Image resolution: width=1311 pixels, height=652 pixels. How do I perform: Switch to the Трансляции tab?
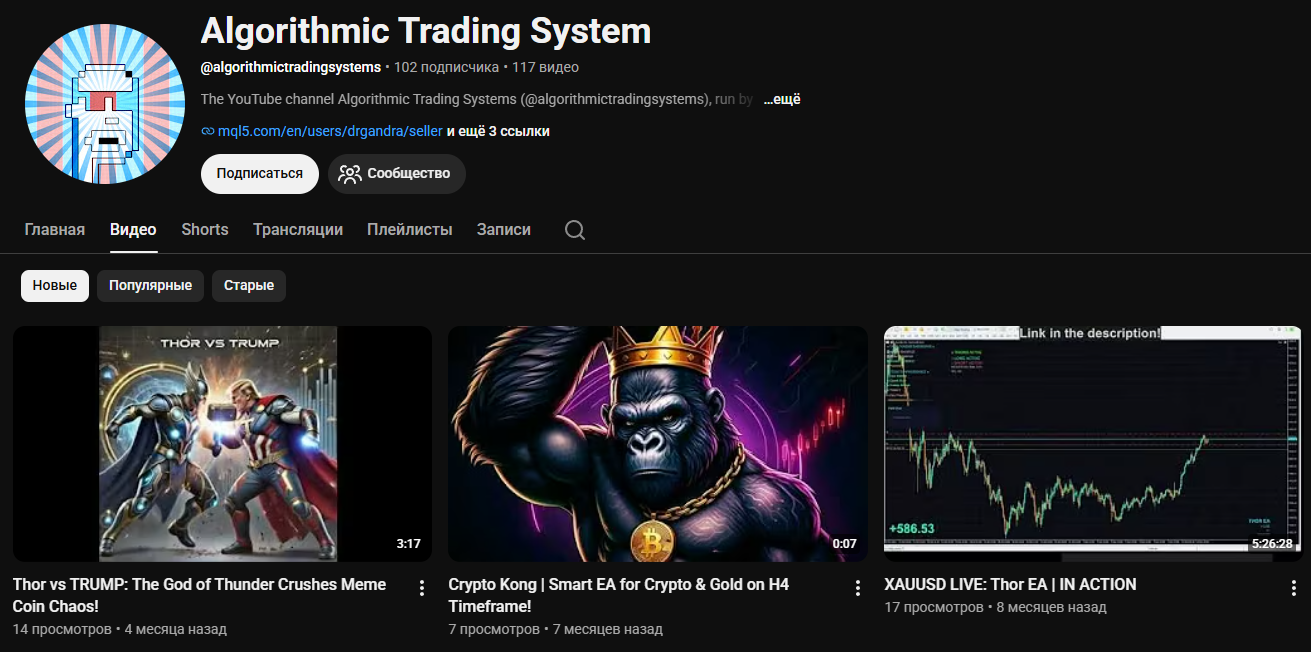tap(298, 230)
